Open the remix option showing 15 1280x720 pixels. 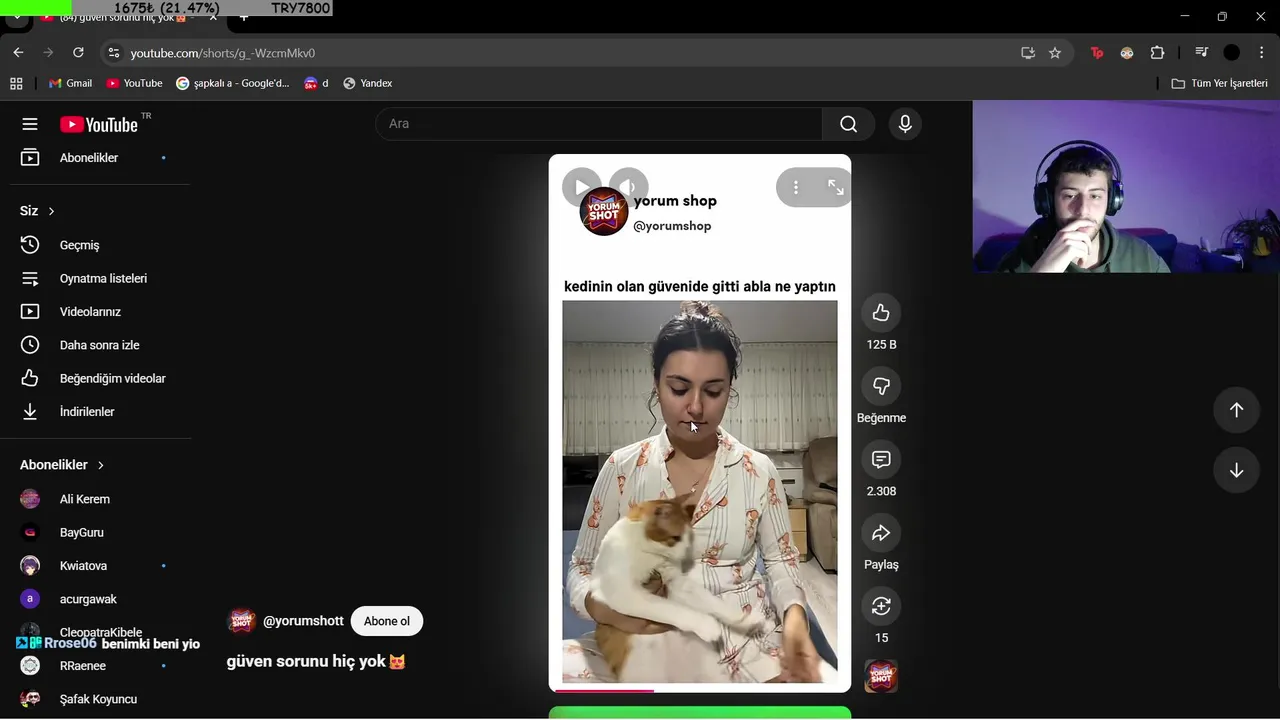pos(881,606)
